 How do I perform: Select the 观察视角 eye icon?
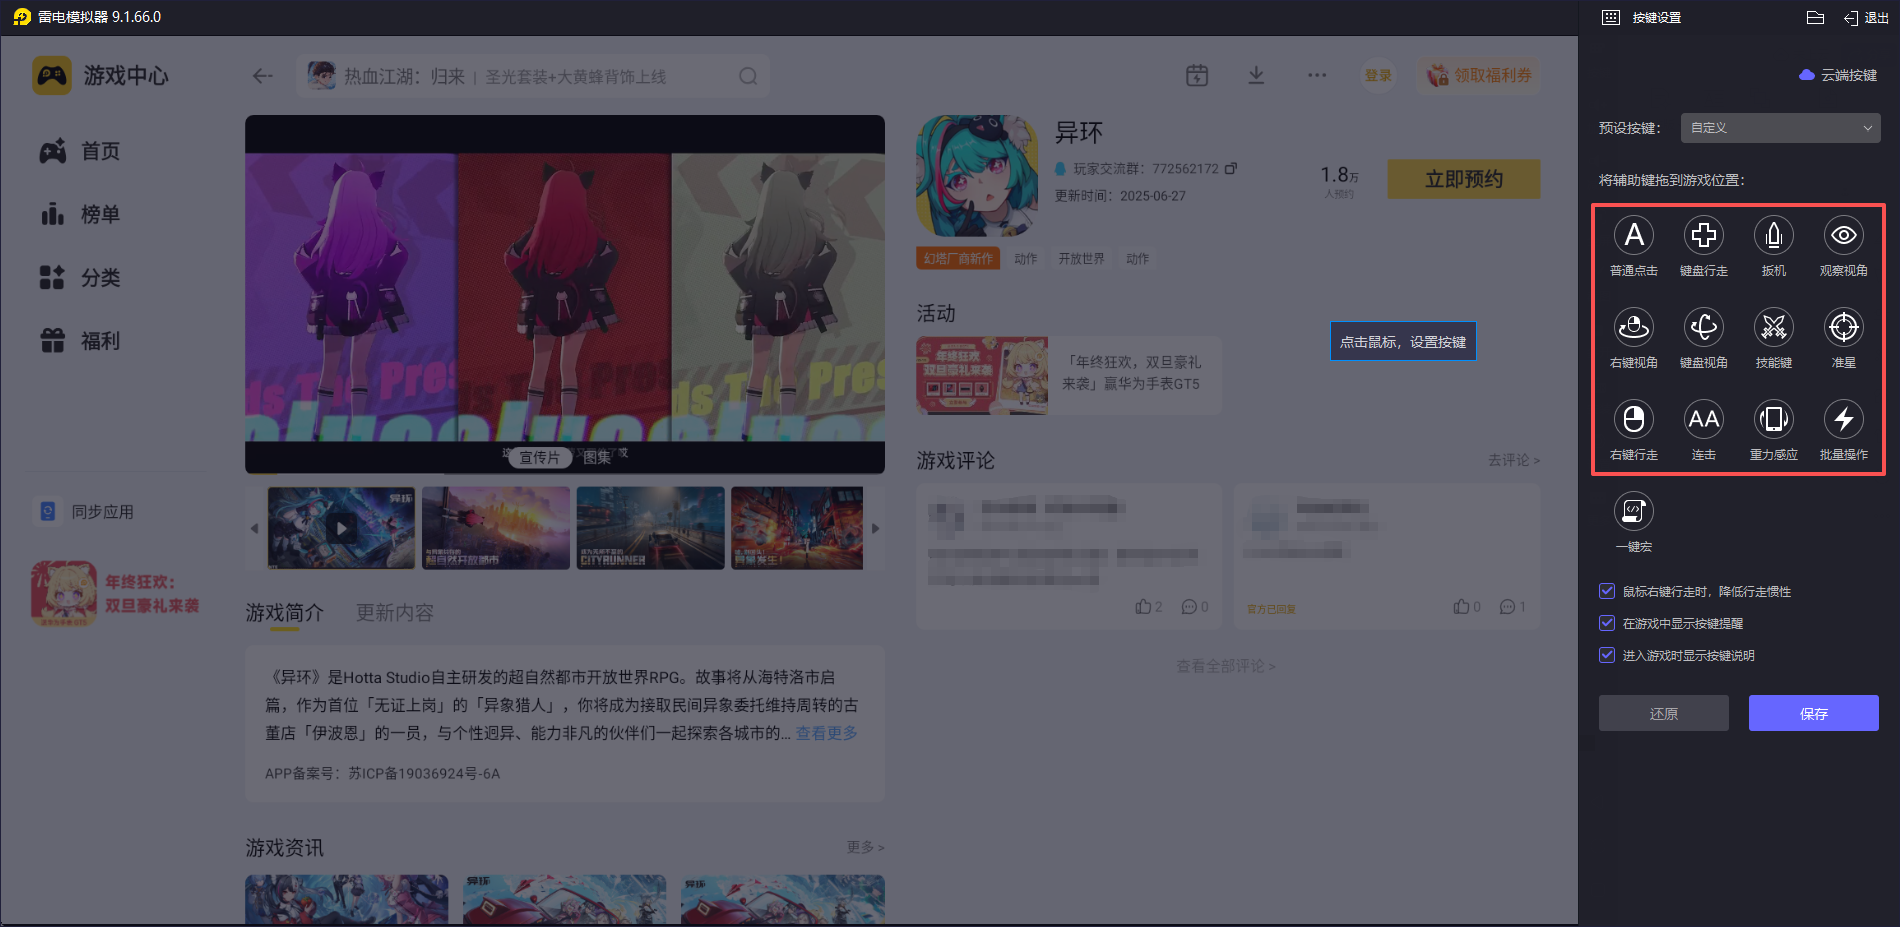click(x=1844, y=236)
